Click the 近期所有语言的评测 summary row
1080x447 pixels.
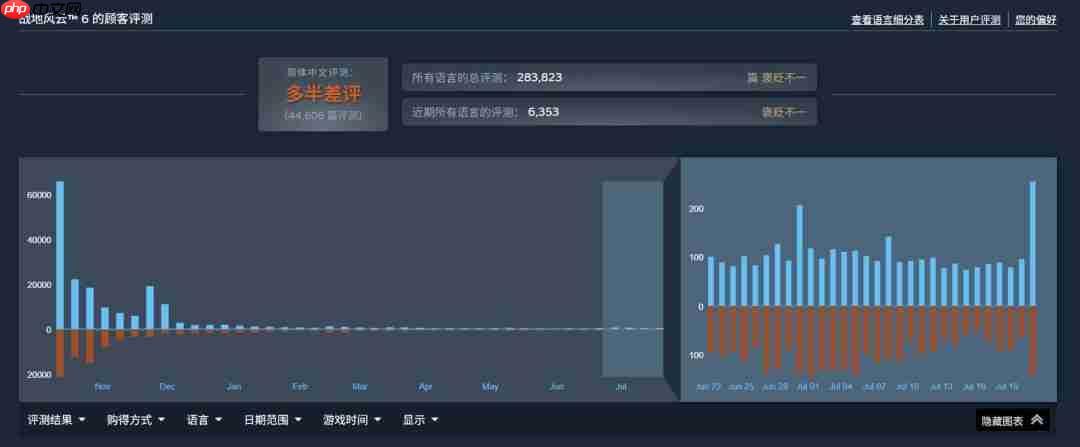click(x=610, y=112)
